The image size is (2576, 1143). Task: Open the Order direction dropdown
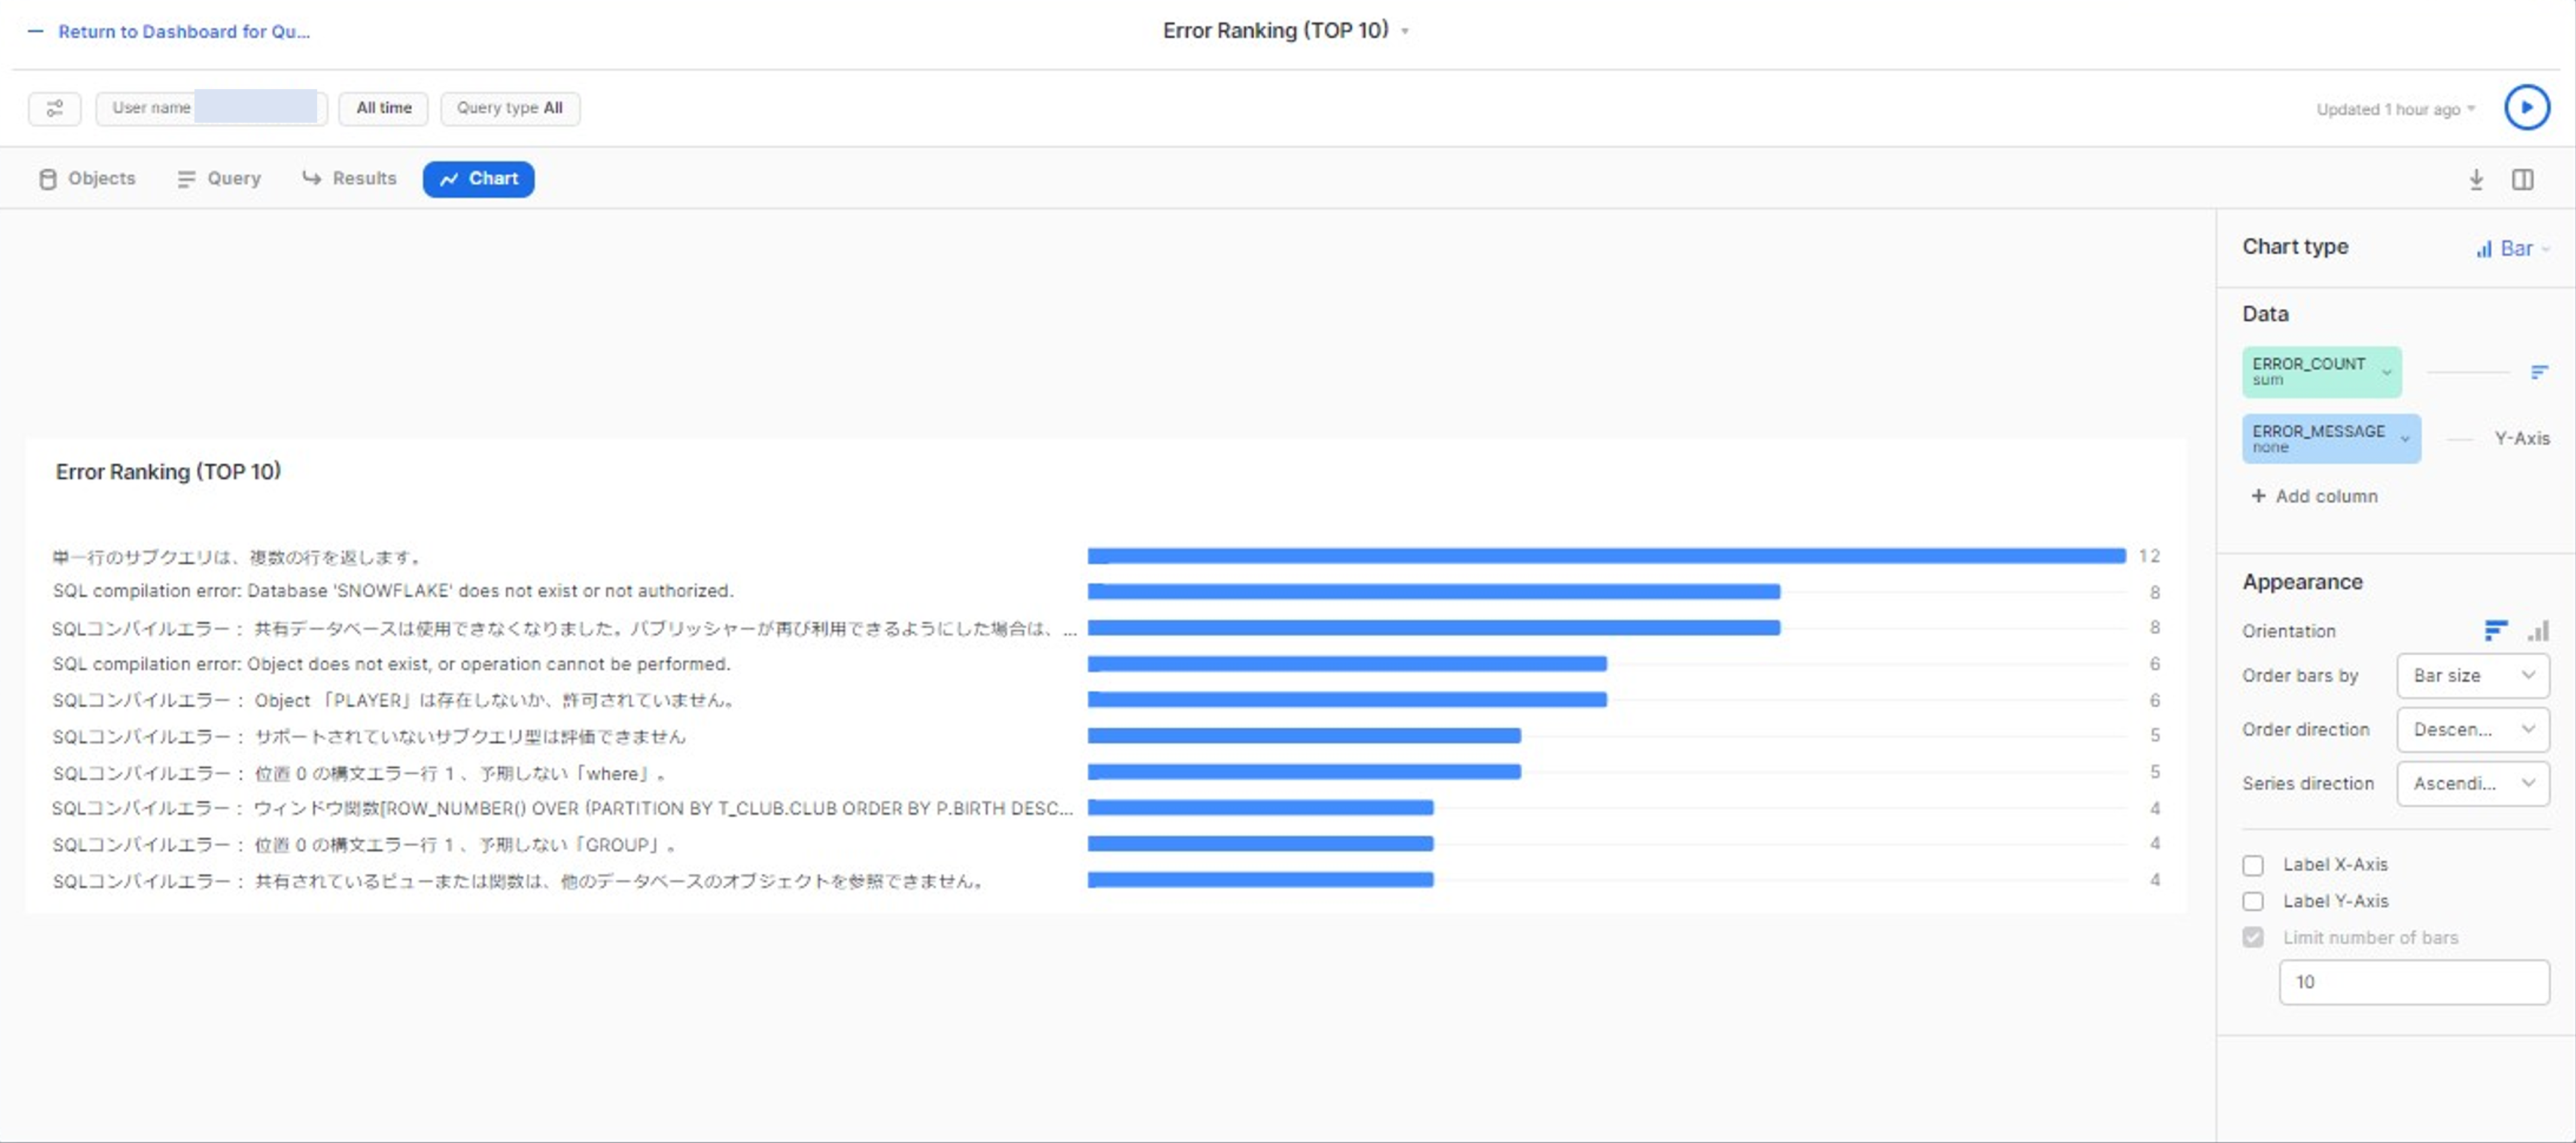pyautogui.click(x=2472, y=729)
